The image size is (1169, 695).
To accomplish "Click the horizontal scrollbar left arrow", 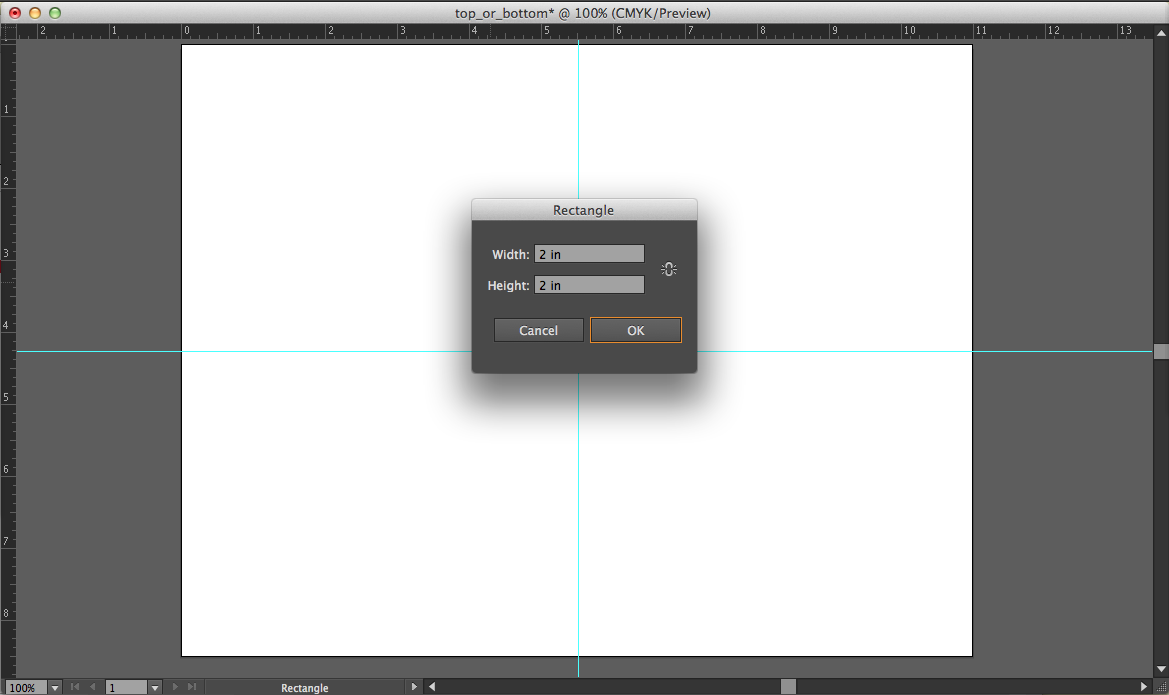I will tap(432, 687).
